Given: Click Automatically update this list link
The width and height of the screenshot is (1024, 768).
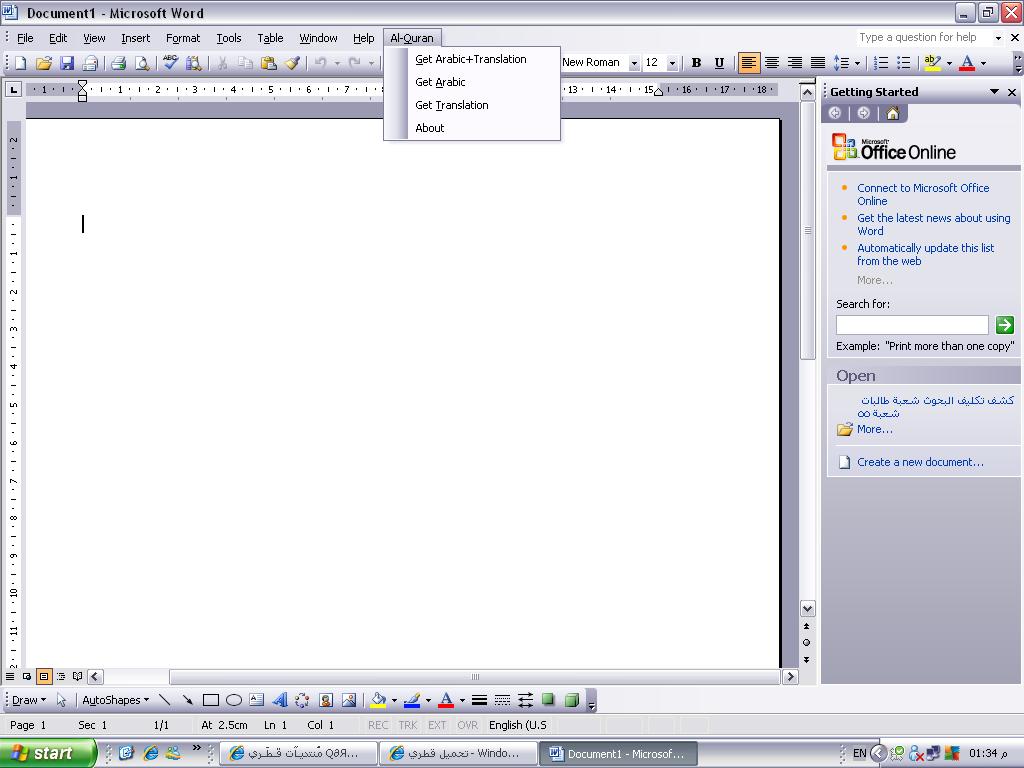Looking at the screenshot, I should coord(925,255).
